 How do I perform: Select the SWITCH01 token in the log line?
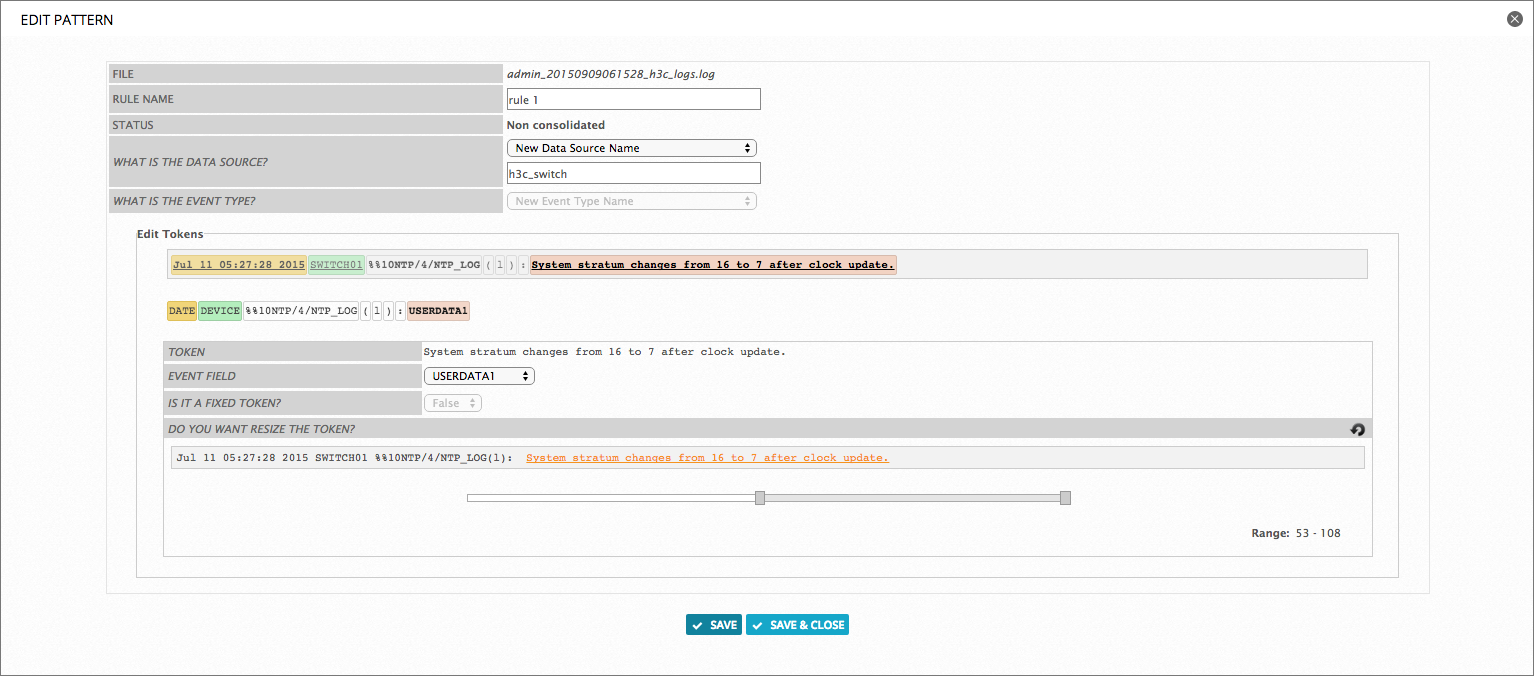click(337, 265)
